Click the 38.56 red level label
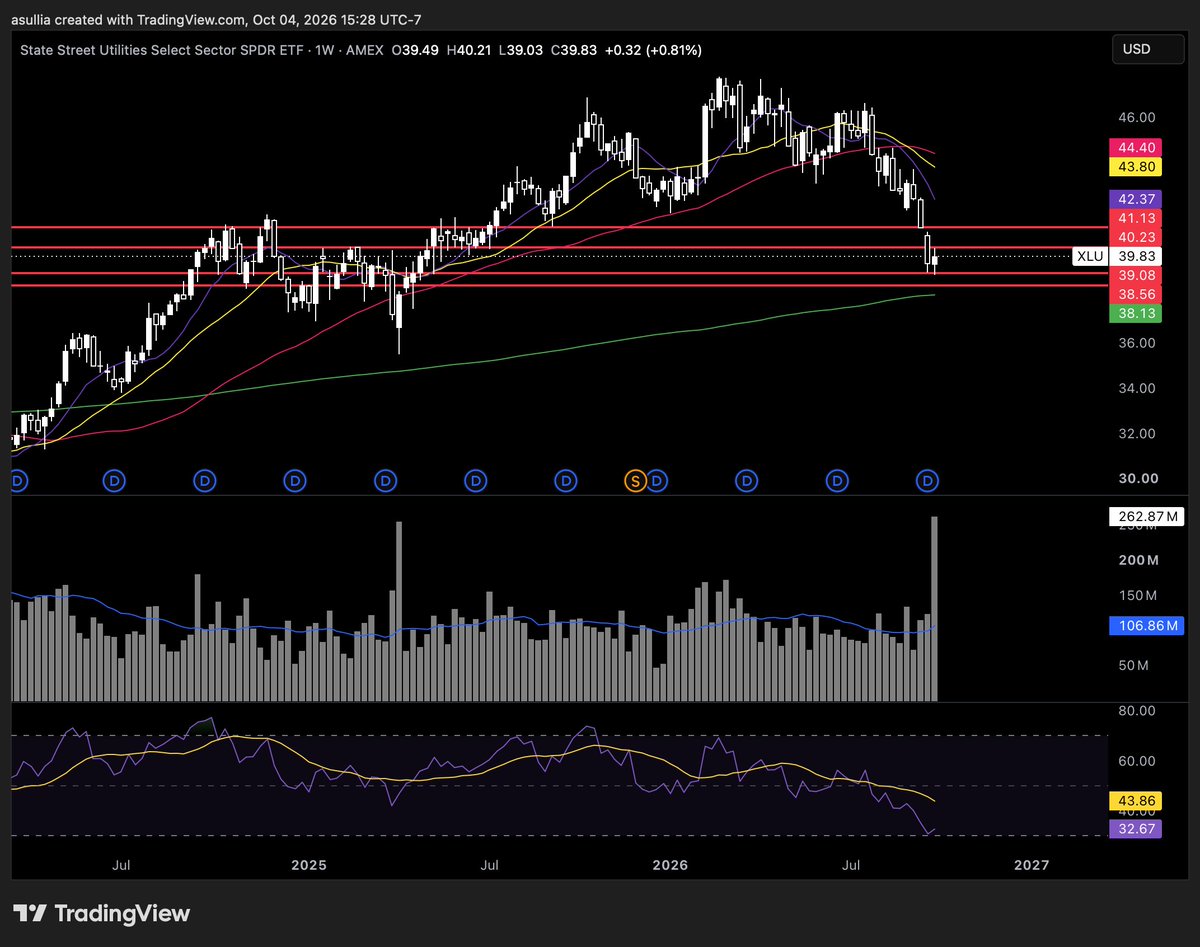The width and height of the screenshot is (1200, 947). pos(1135,294)
